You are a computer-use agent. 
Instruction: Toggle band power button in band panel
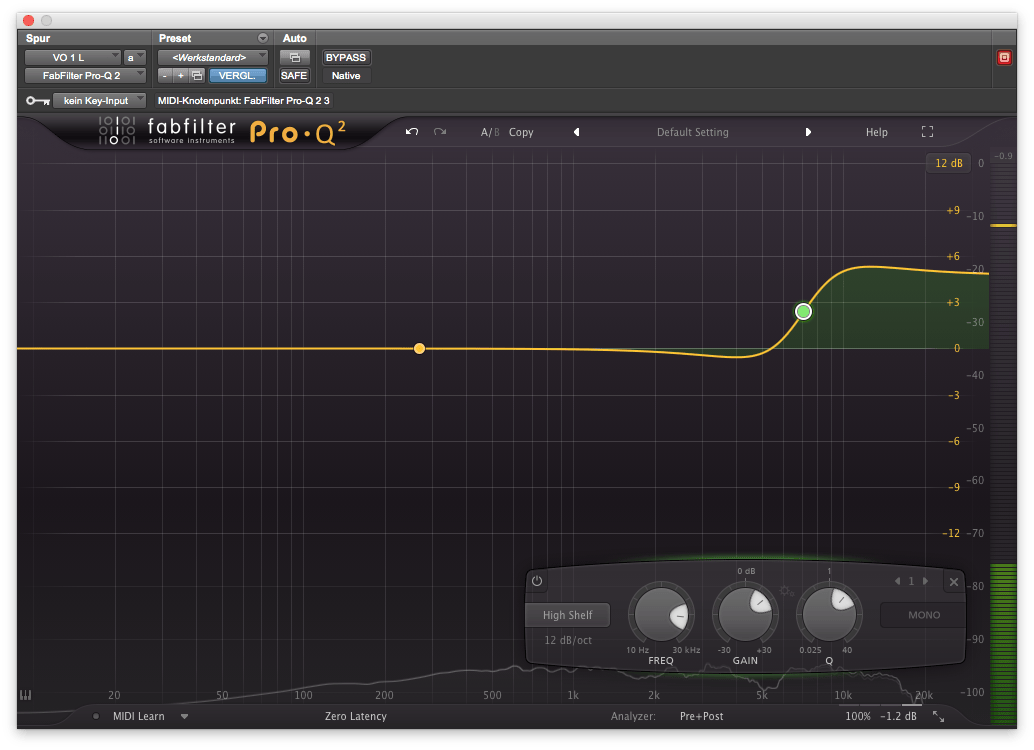(x=537, y=581)
